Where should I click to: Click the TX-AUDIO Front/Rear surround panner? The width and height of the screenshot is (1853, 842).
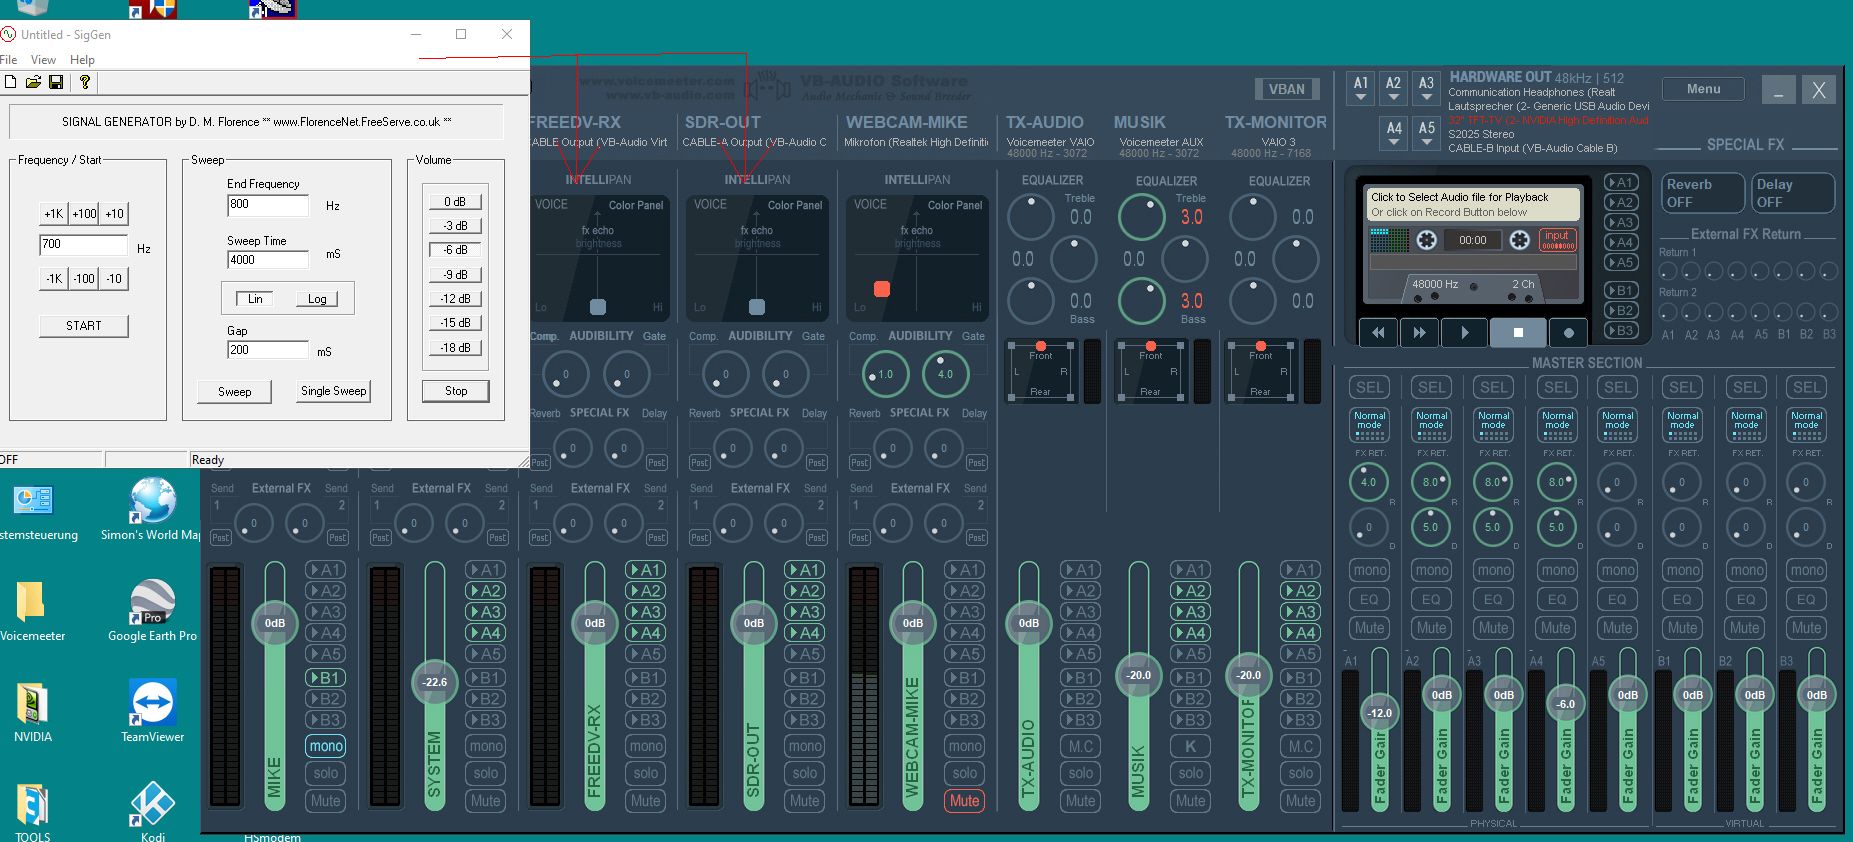pyautogui.click(x=1041, y=372)
